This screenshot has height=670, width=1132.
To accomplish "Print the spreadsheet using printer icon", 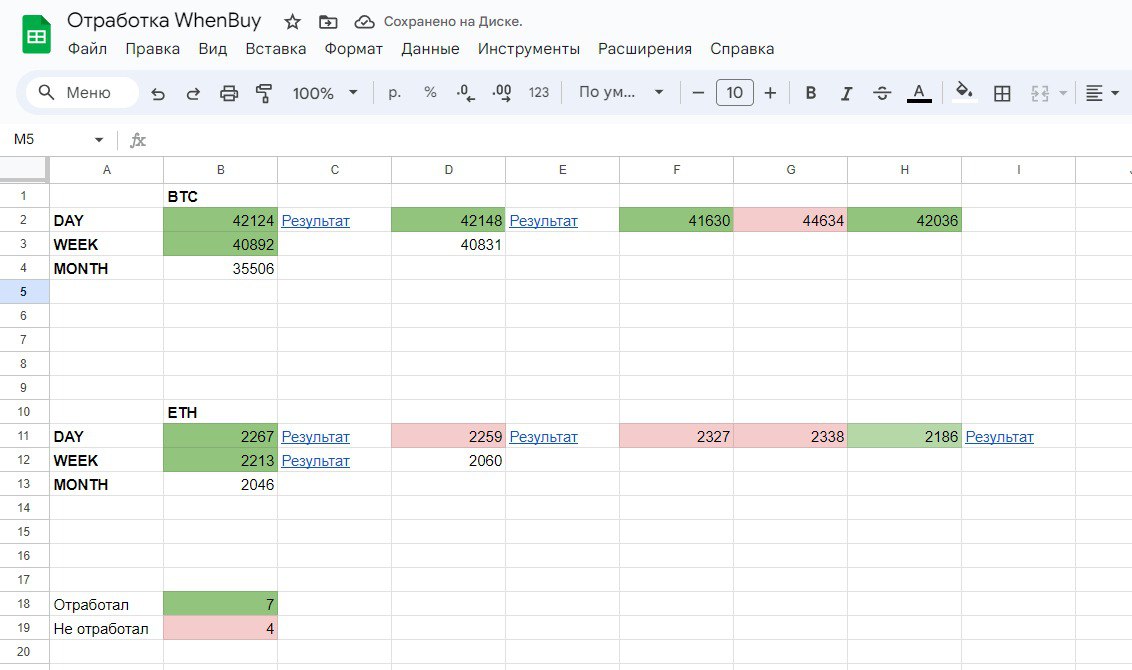I will [x=229, y=93].
